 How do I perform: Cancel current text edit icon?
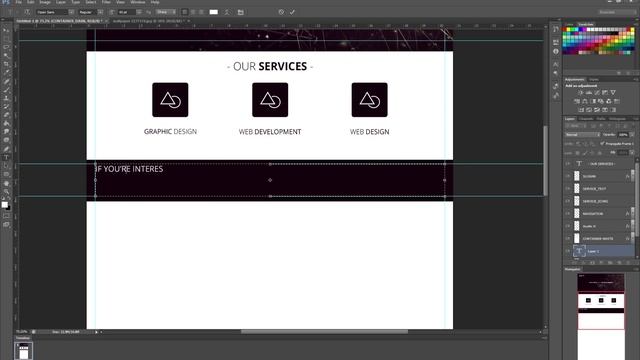coord(281,12)
